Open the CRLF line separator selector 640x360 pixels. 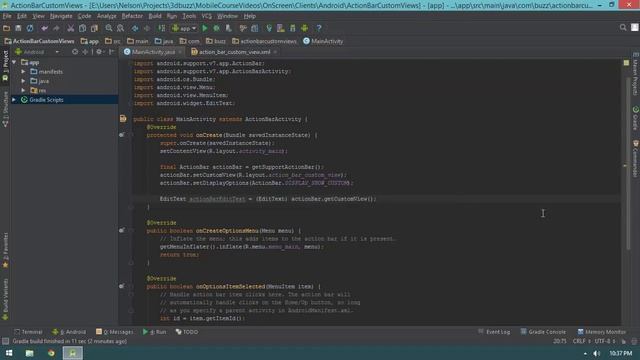[582, 341]
